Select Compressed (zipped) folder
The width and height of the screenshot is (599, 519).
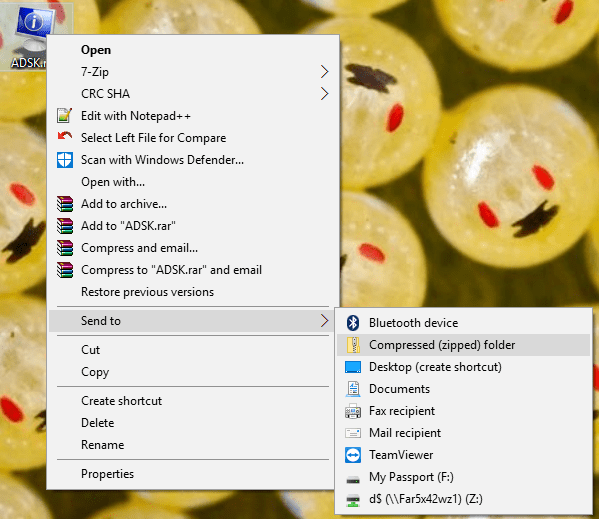(463, 345)
